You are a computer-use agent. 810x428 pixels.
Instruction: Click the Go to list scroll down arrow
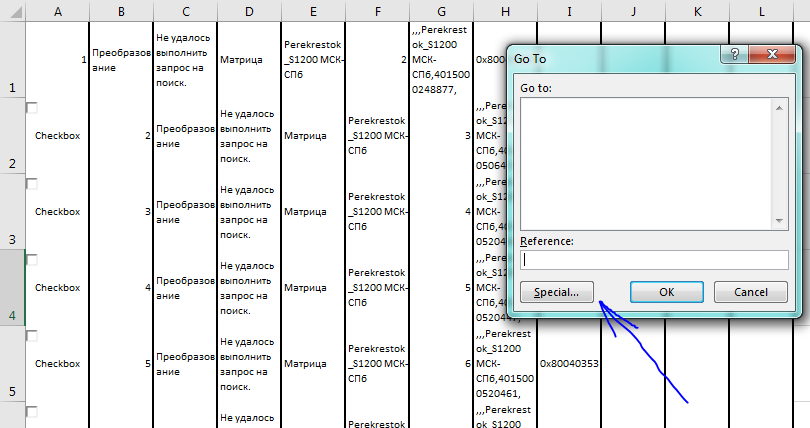[x=779, y=221]
